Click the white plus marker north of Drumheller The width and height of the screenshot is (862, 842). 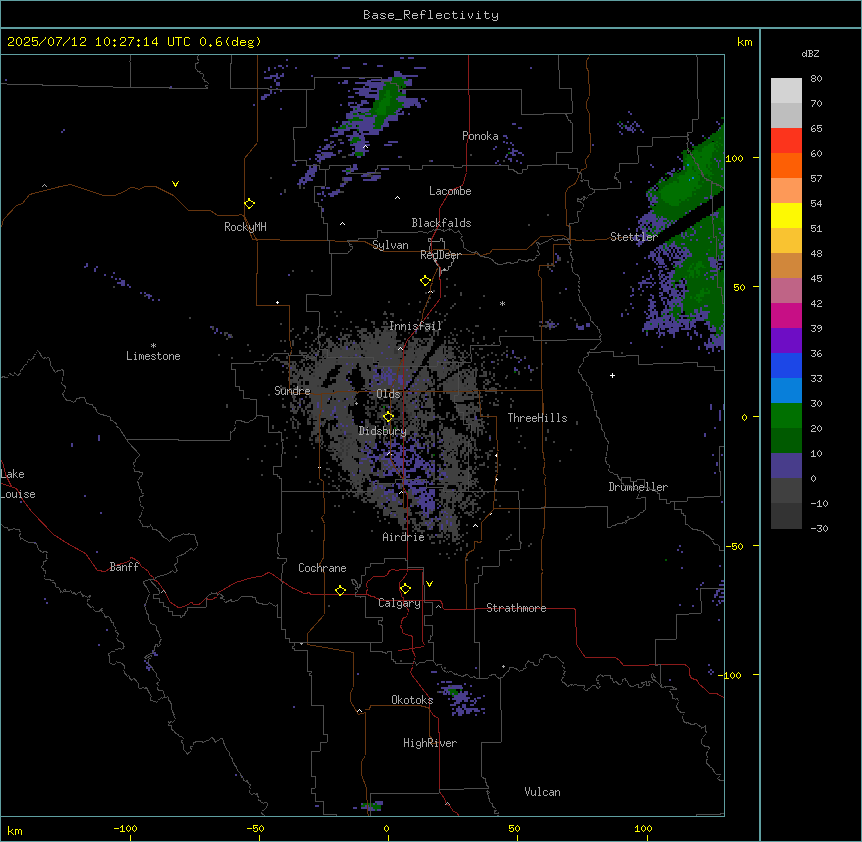[612, 375]
